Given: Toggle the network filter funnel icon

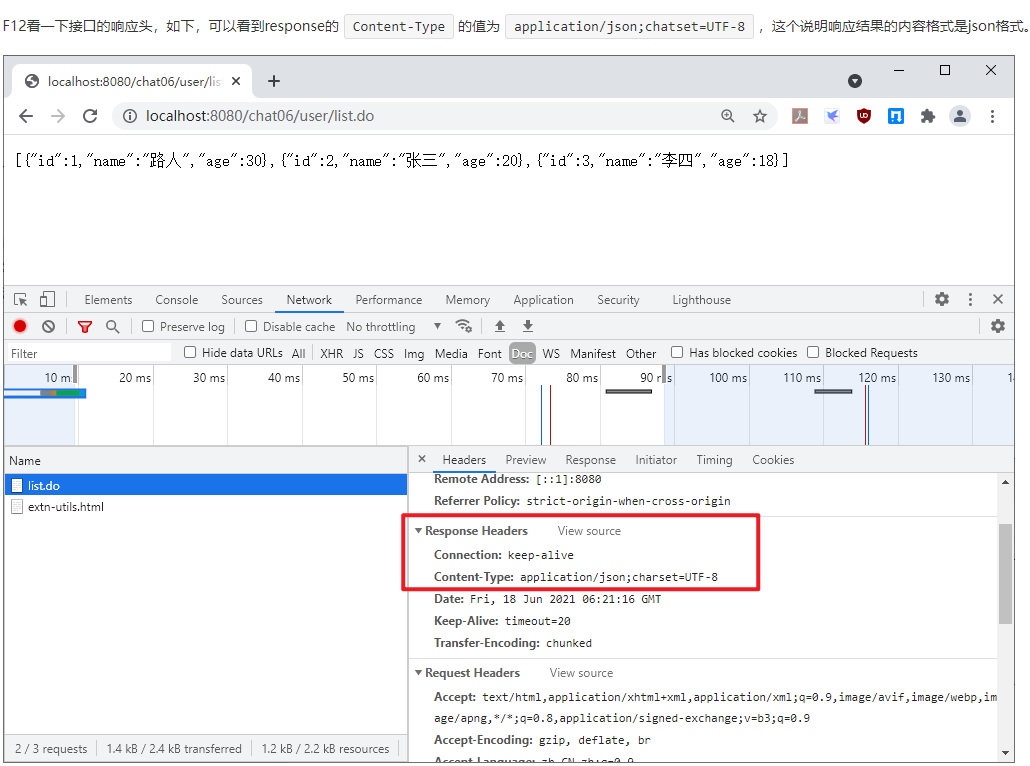Looking at the screenshot, I should tap(85, 326).
